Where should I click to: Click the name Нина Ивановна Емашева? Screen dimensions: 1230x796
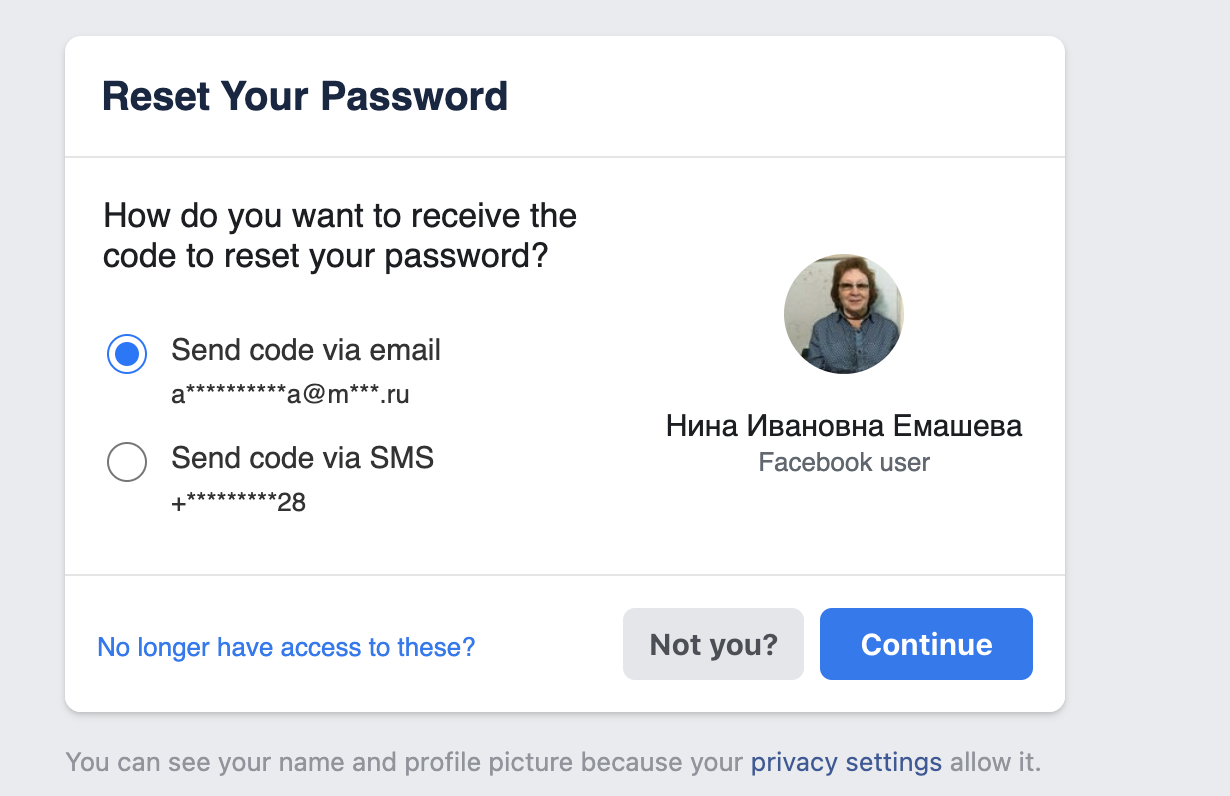pos(843,427)
